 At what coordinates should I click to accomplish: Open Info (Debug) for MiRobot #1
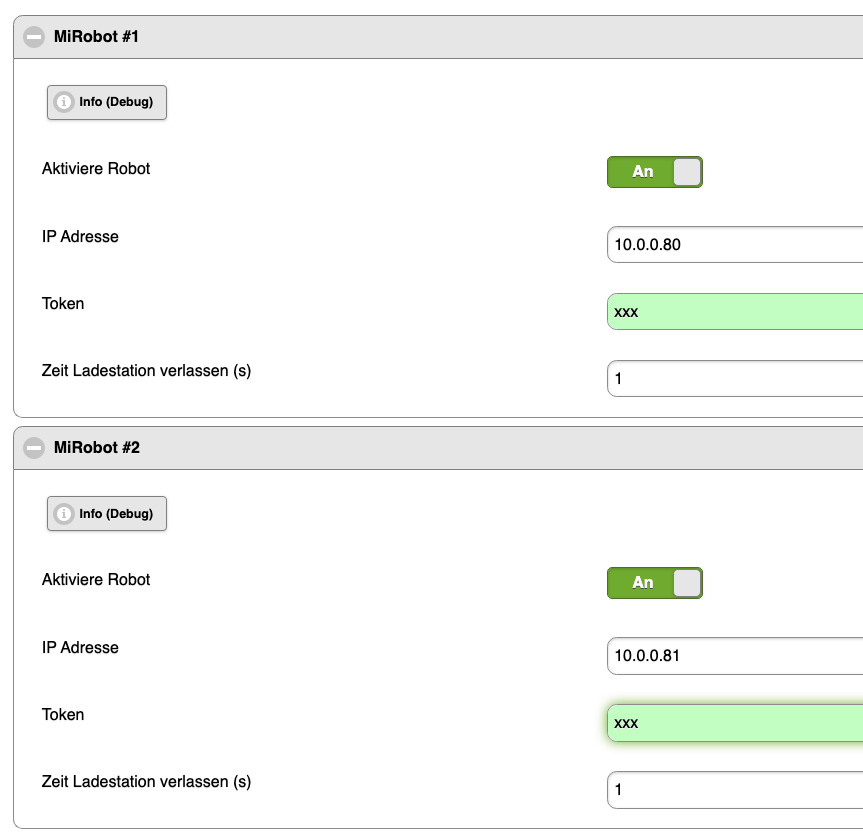[x=107, y=102]
